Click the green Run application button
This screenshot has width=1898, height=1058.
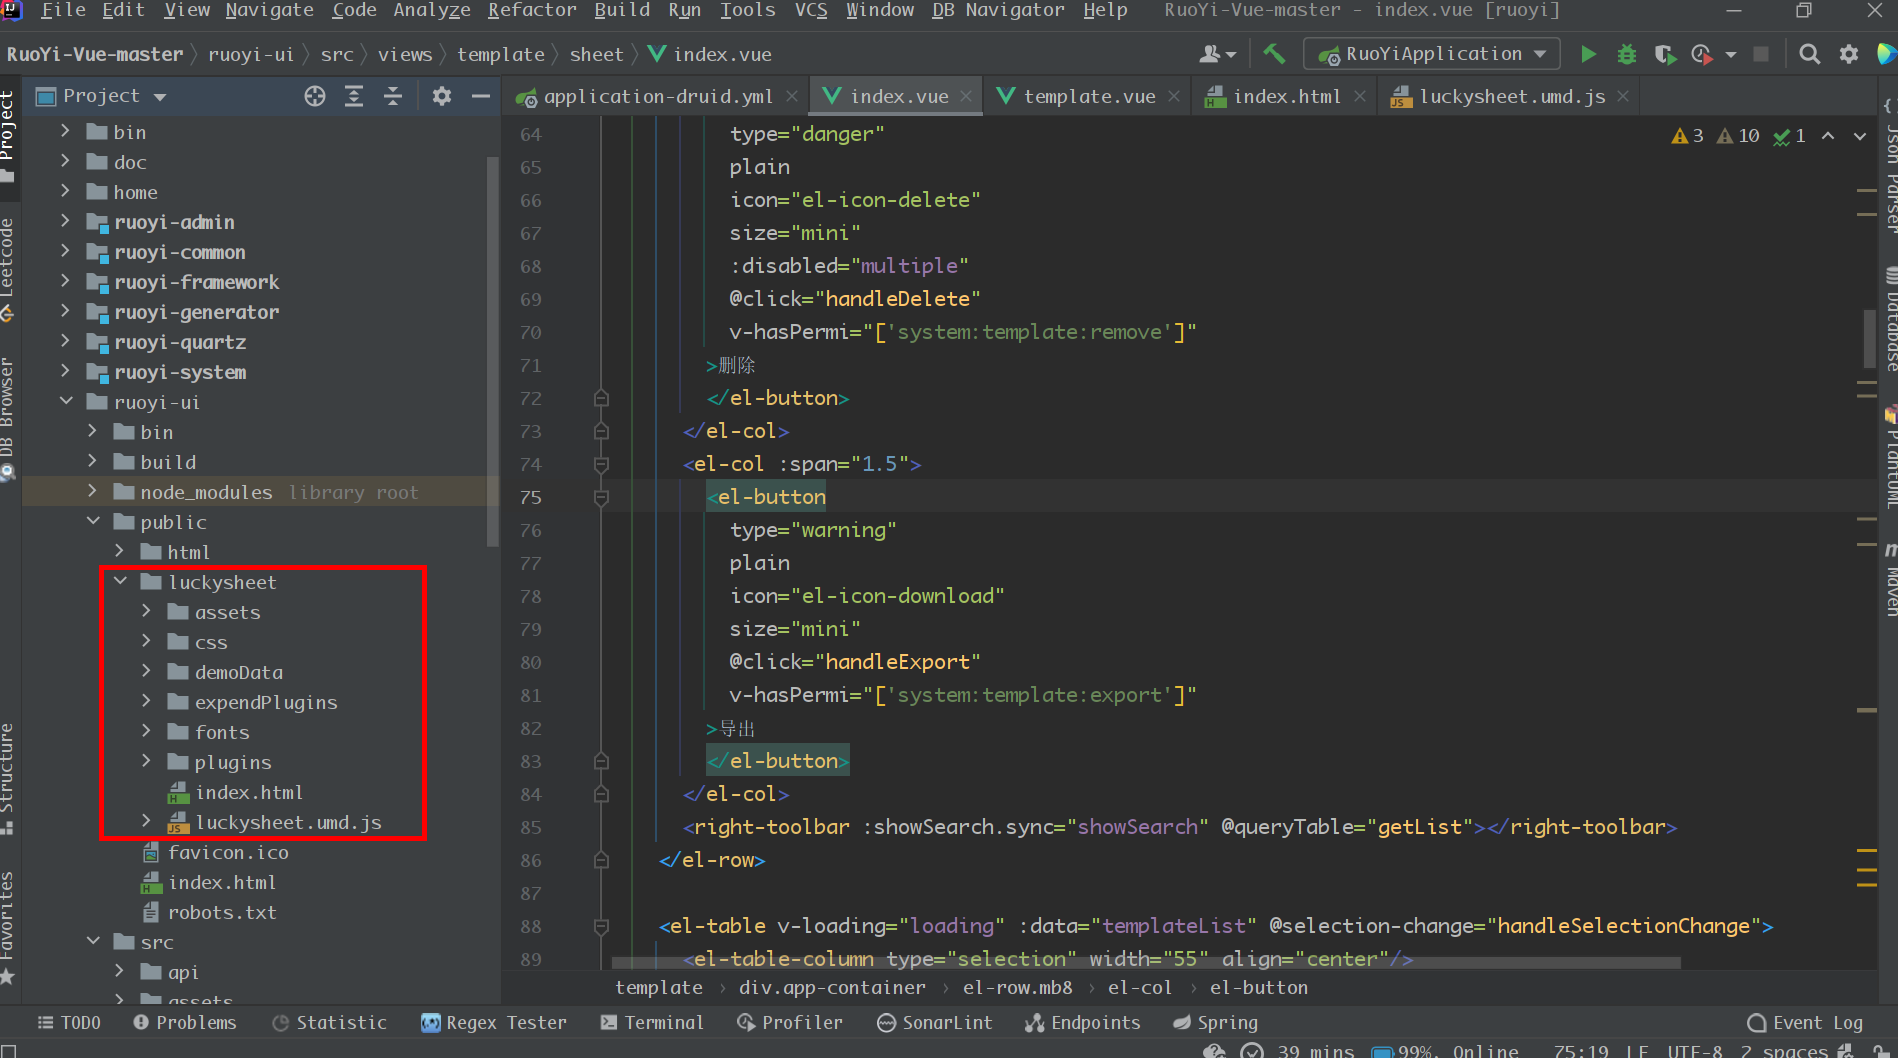[x=1588, y=54]
